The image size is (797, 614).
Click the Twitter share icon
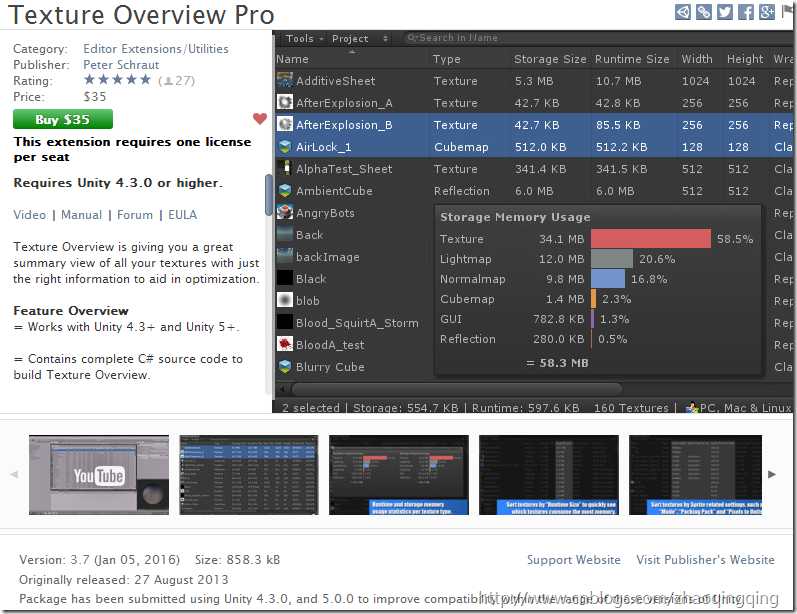pyautogui.click(x=724, y=12)
